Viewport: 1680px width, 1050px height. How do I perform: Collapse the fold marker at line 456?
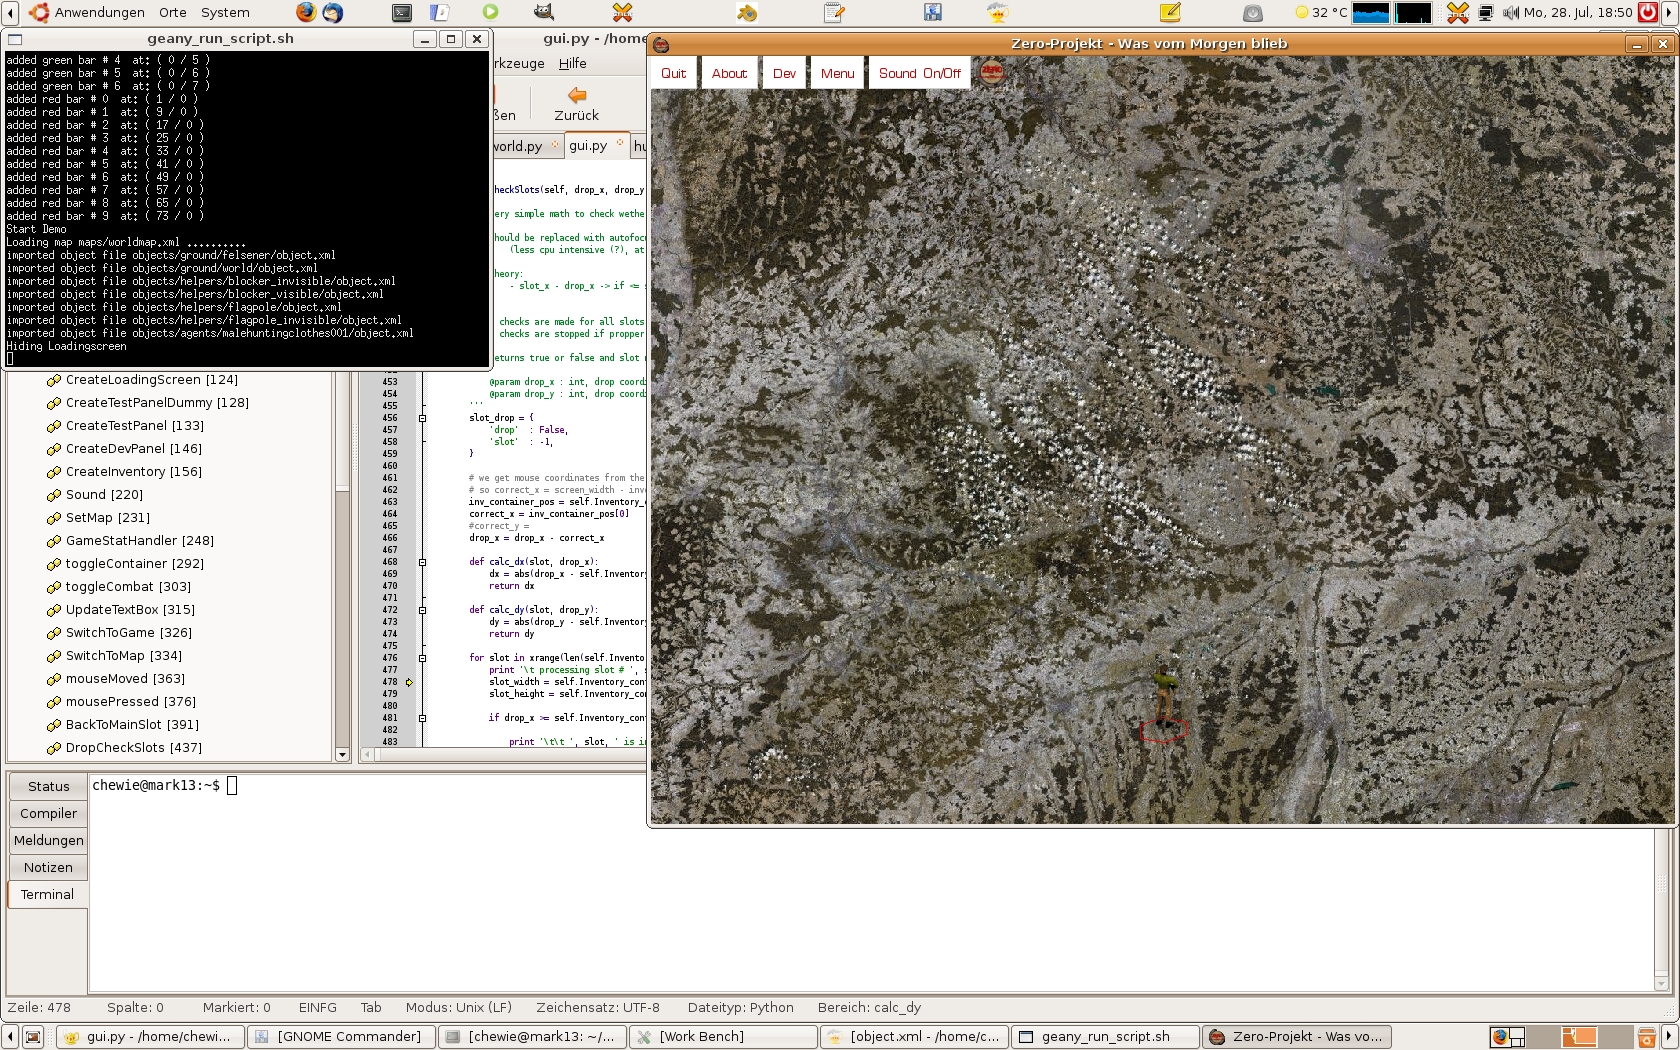pos(422,418)
